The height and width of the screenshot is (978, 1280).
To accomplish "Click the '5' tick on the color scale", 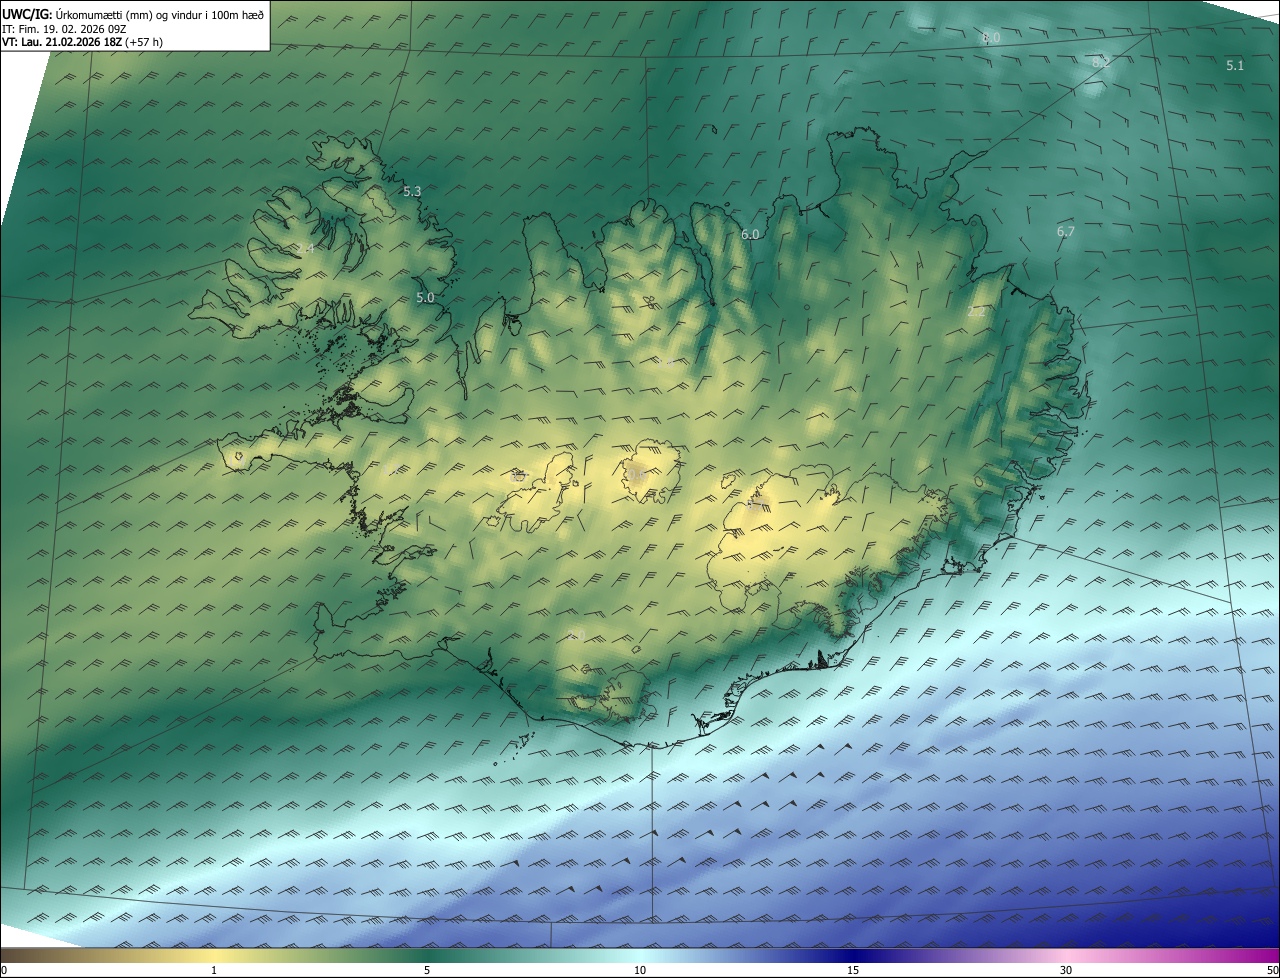I will (x=427, y=970).
